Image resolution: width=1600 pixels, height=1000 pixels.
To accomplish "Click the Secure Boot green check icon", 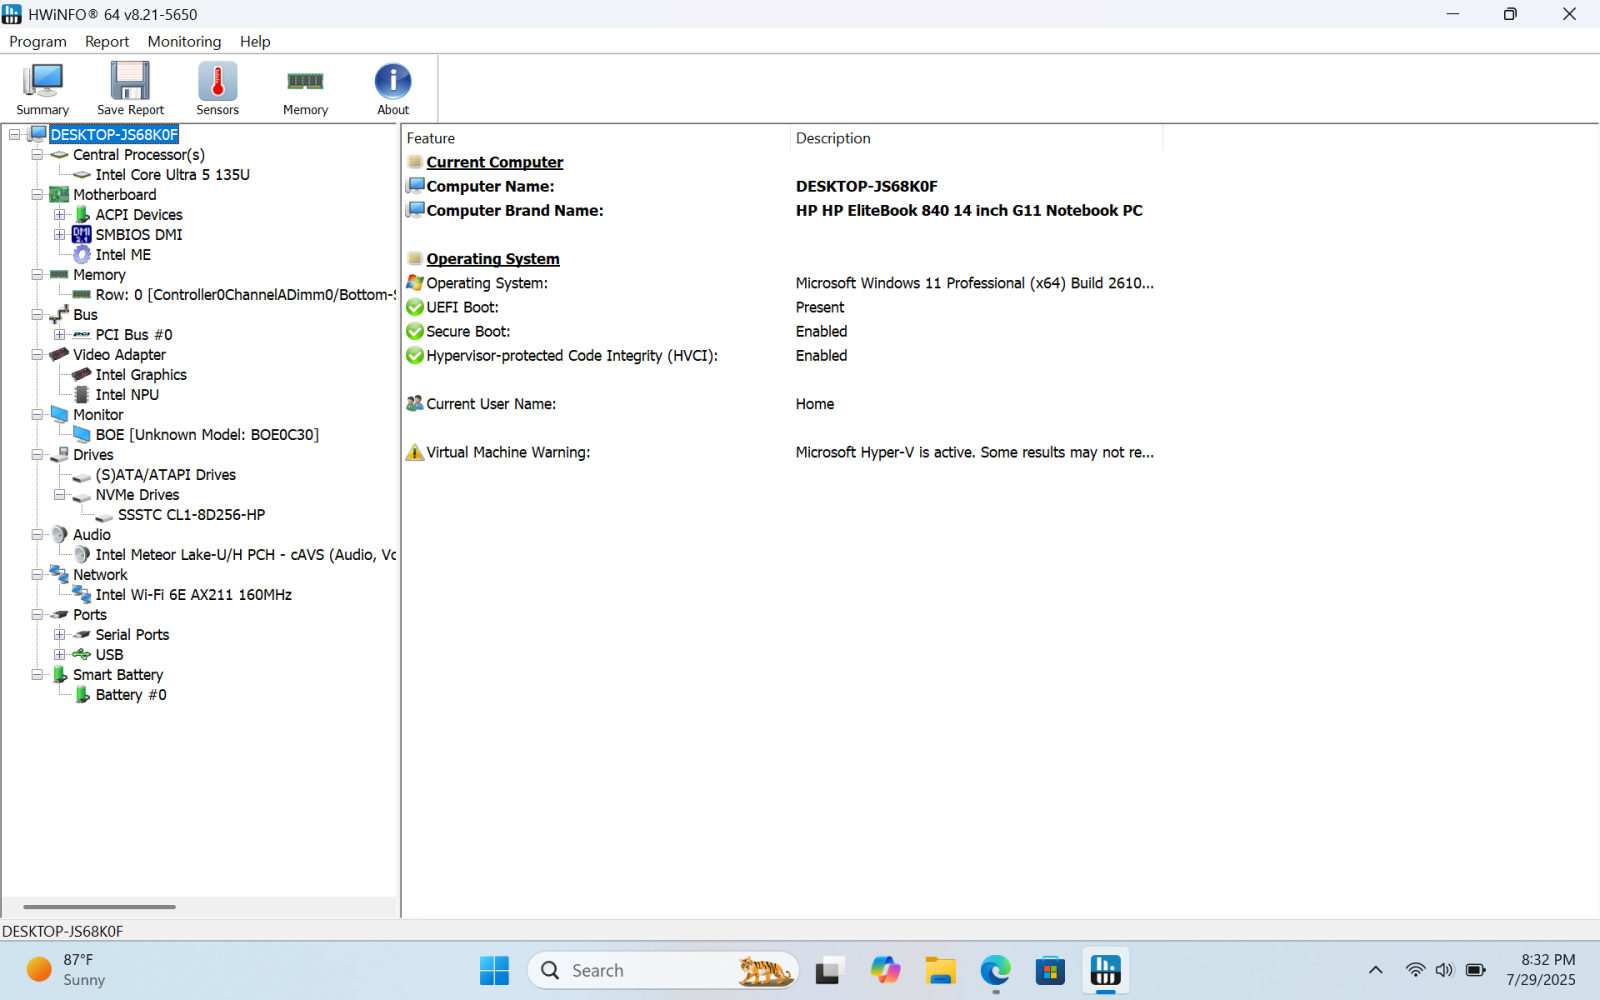I will point(415,331).
